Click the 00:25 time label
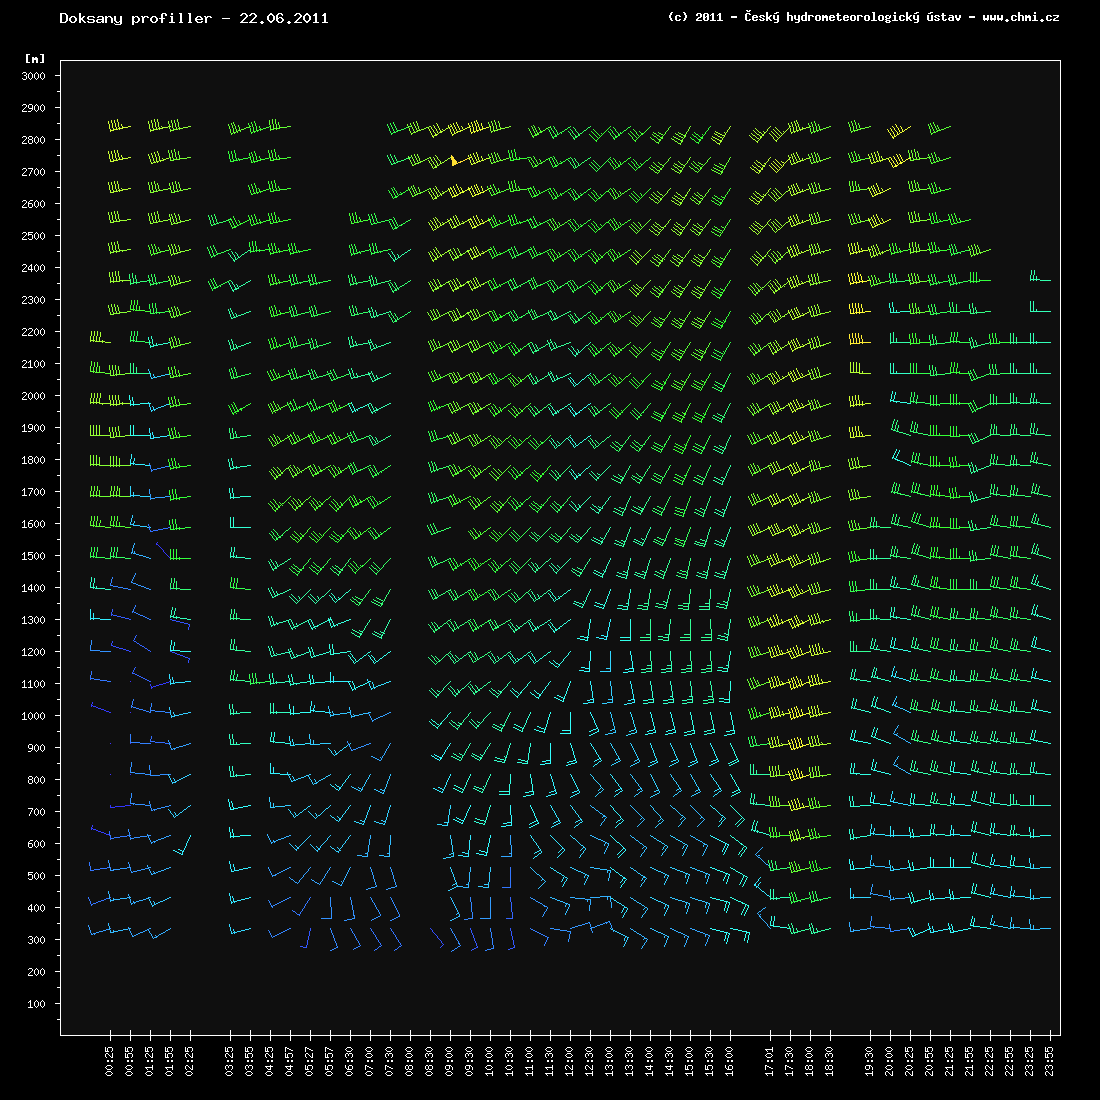Screen dimensions: 1100x1100 click(110, 1061)
